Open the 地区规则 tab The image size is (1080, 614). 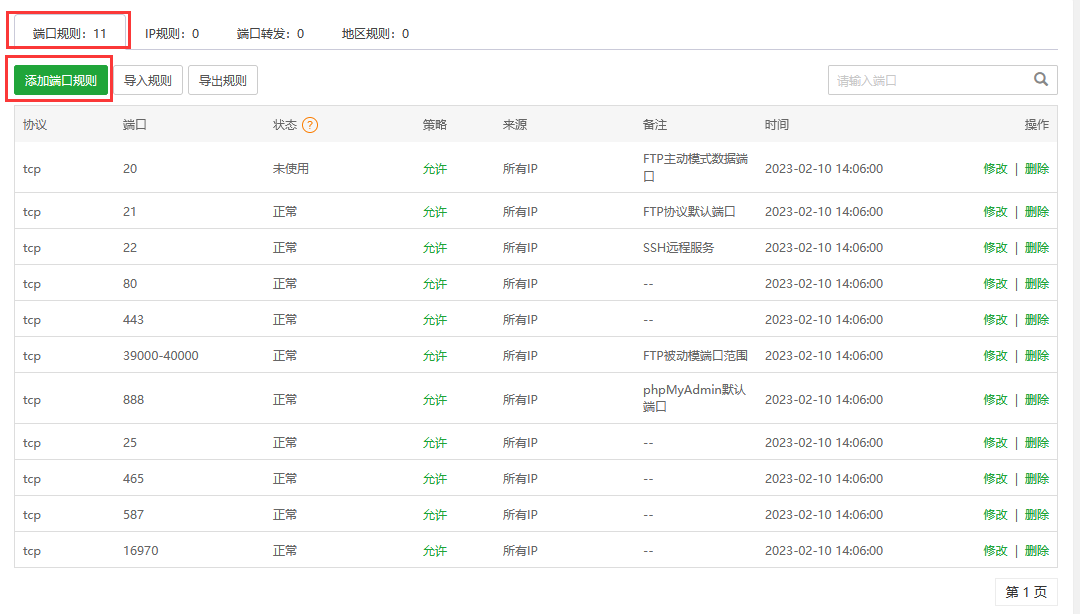(x=367, y=31)
